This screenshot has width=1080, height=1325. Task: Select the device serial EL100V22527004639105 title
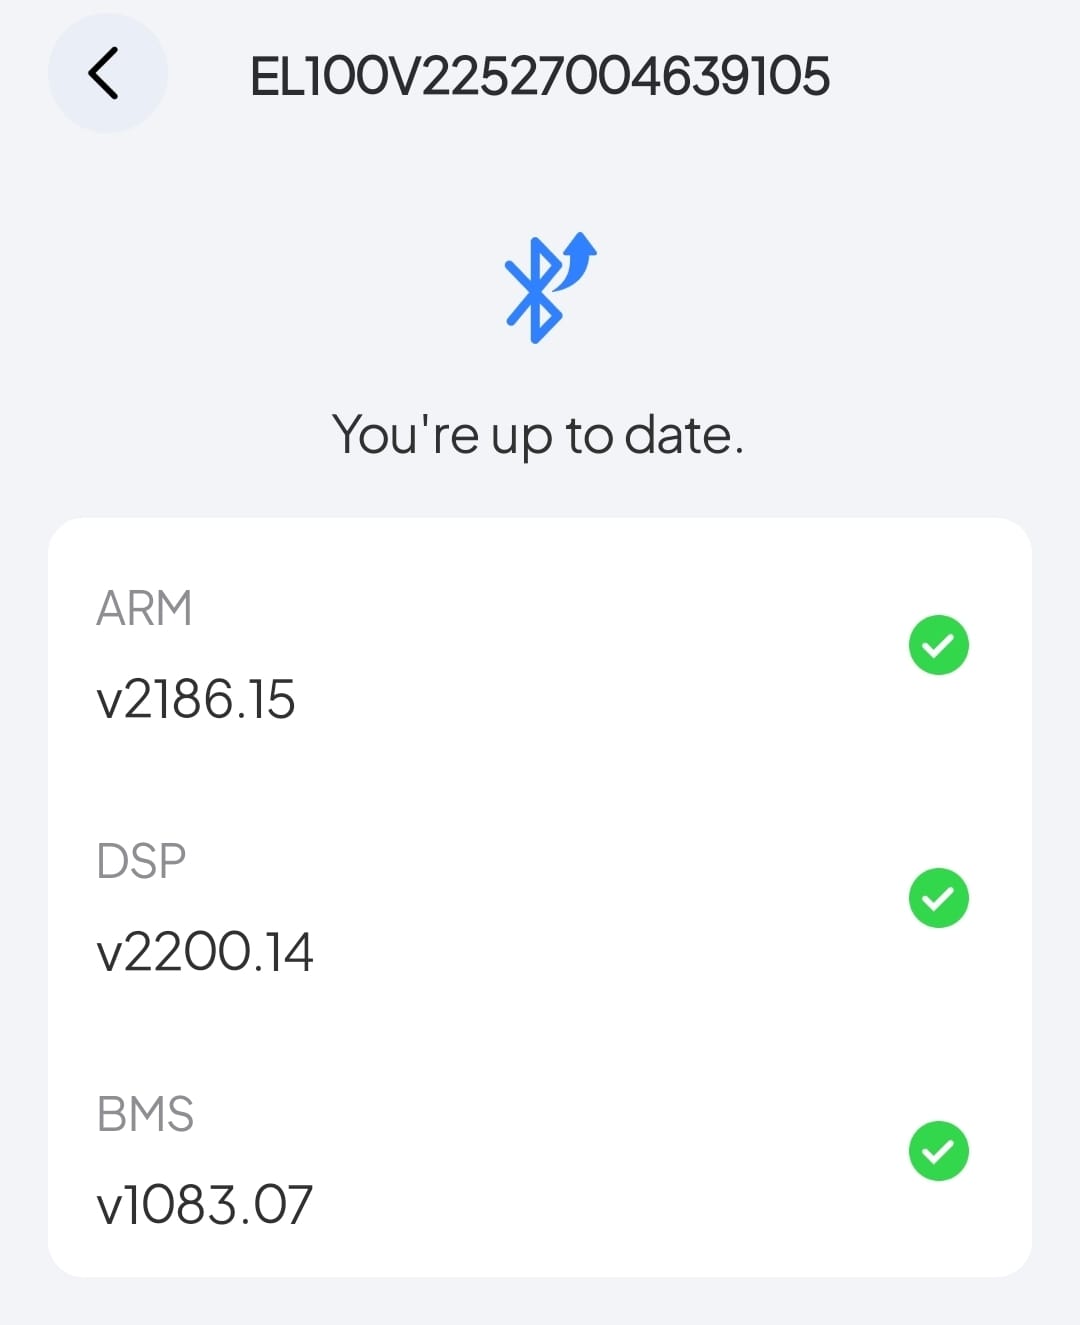(x=540, y=76)
